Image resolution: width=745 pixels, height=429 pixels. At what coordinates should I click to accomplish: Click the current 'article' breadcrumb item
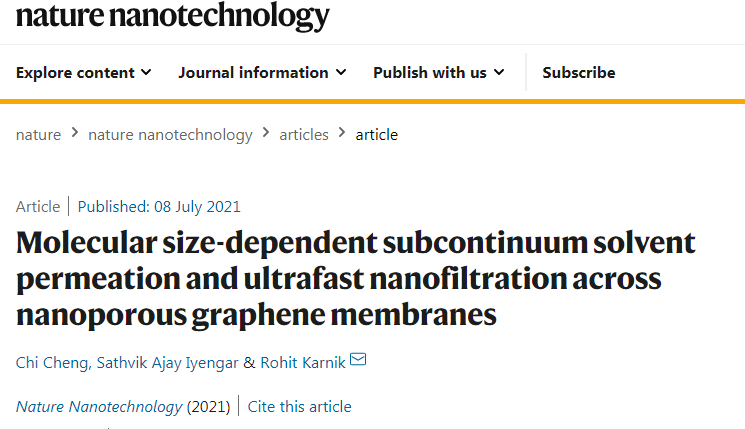pos(377,134)
